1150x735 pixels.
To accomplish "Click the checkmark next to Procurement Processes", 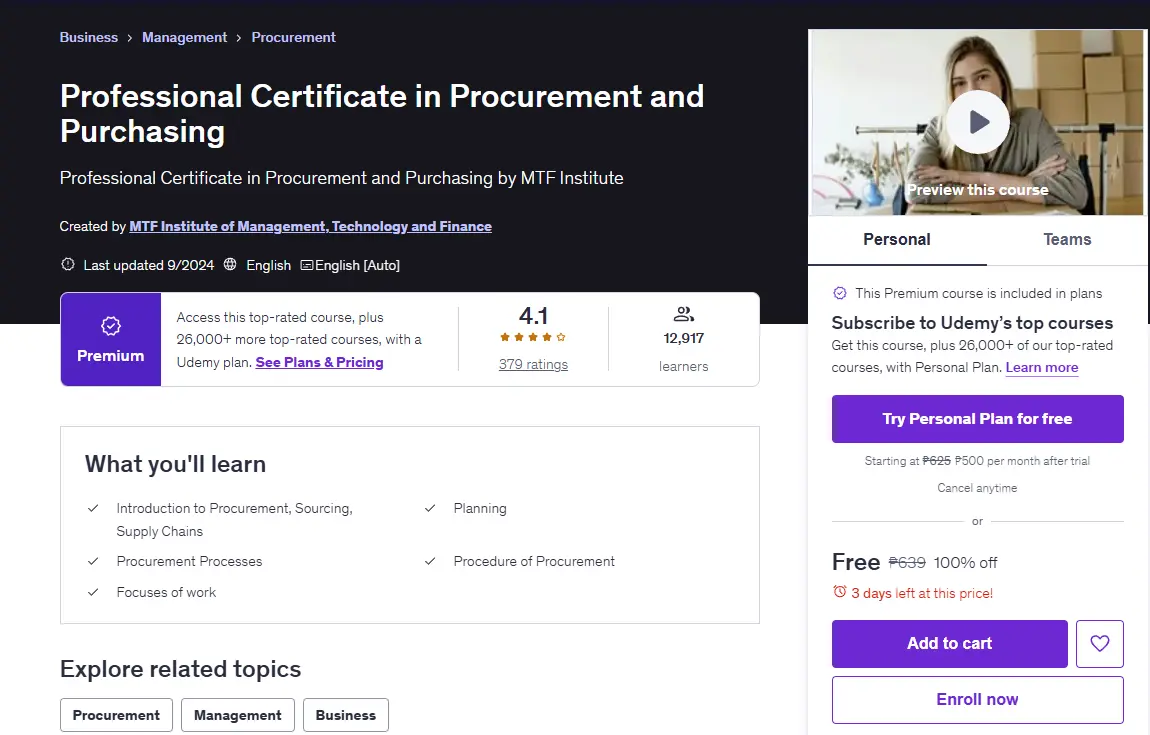I will tap(93, 560).
